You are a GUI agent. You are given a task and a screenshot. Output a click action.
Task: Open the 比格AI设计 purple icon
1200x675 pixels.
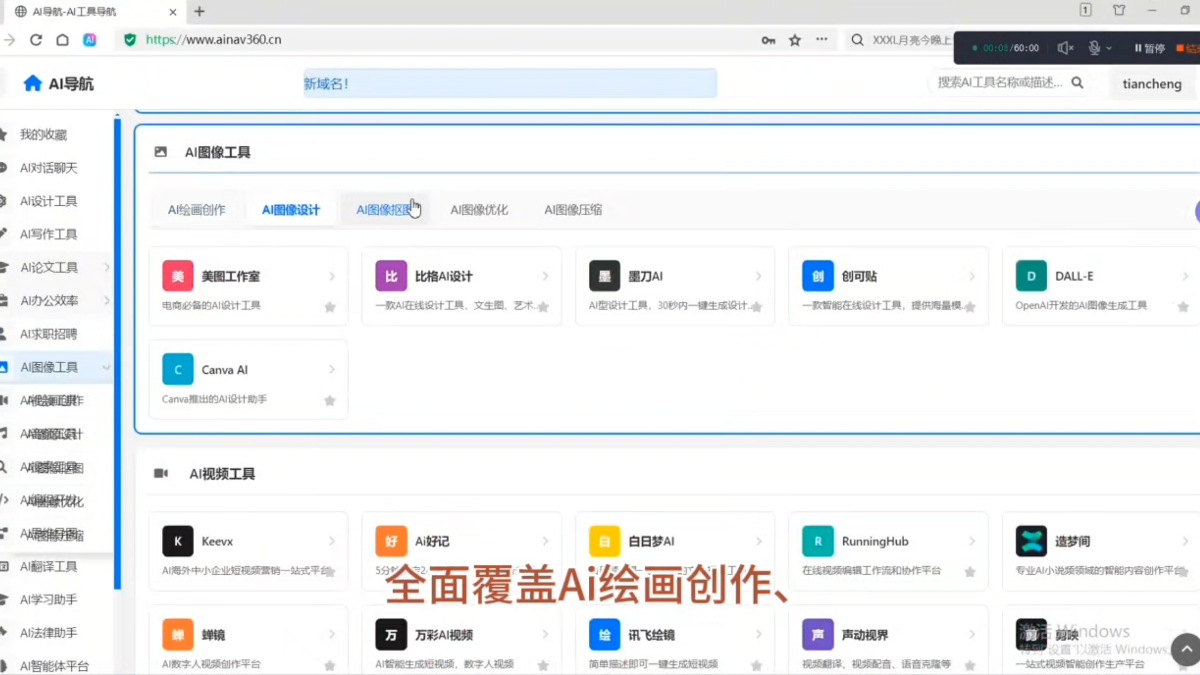[x=391, y=276]
